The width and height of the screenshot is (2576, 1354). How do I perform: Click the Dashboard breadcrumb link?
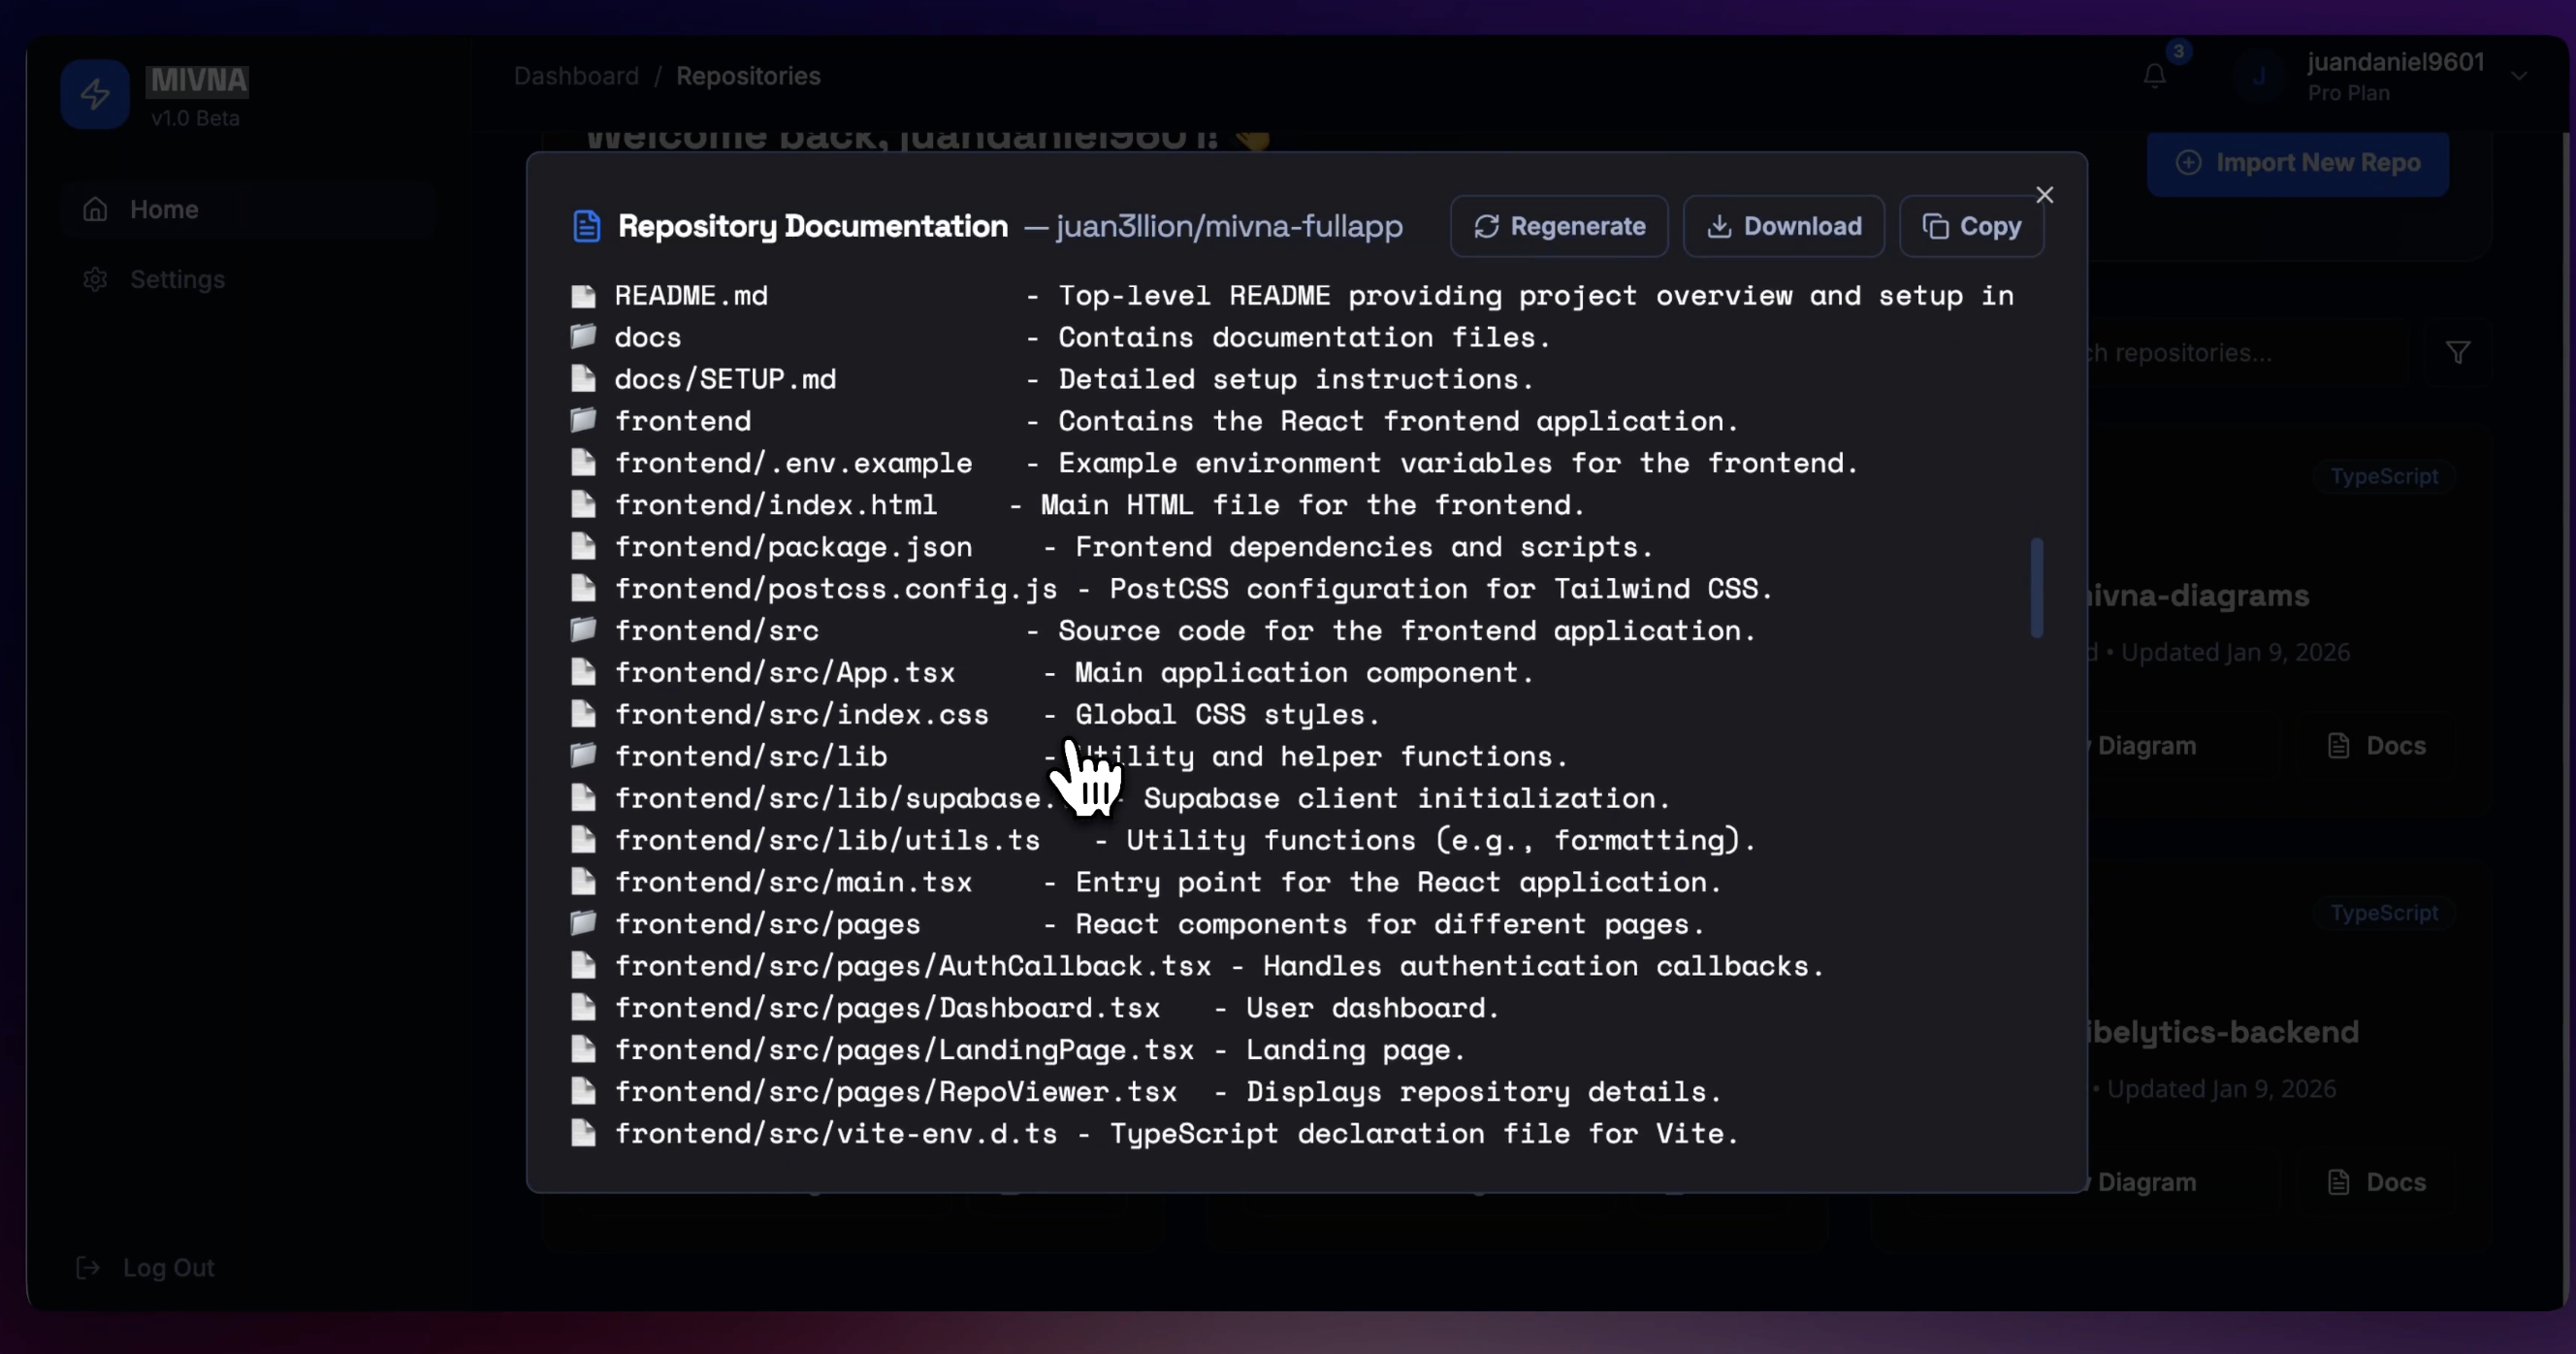[576, 76]
